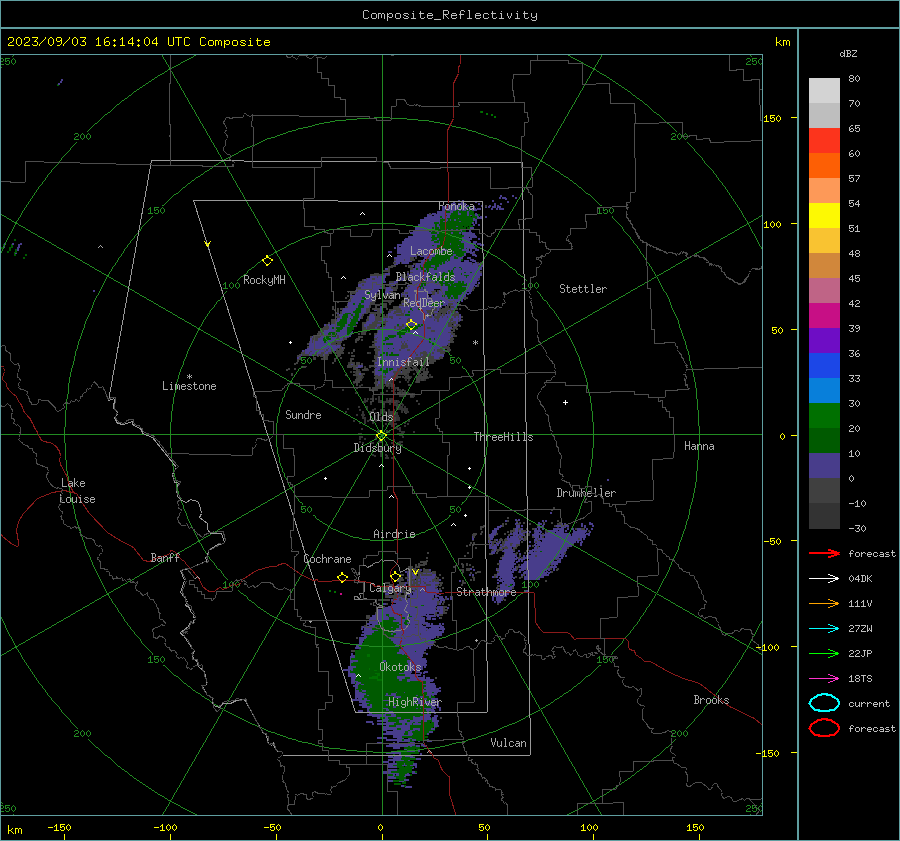Click the red forecast ellipse icon
900x841 pixels.
click(x=824, y=728)
